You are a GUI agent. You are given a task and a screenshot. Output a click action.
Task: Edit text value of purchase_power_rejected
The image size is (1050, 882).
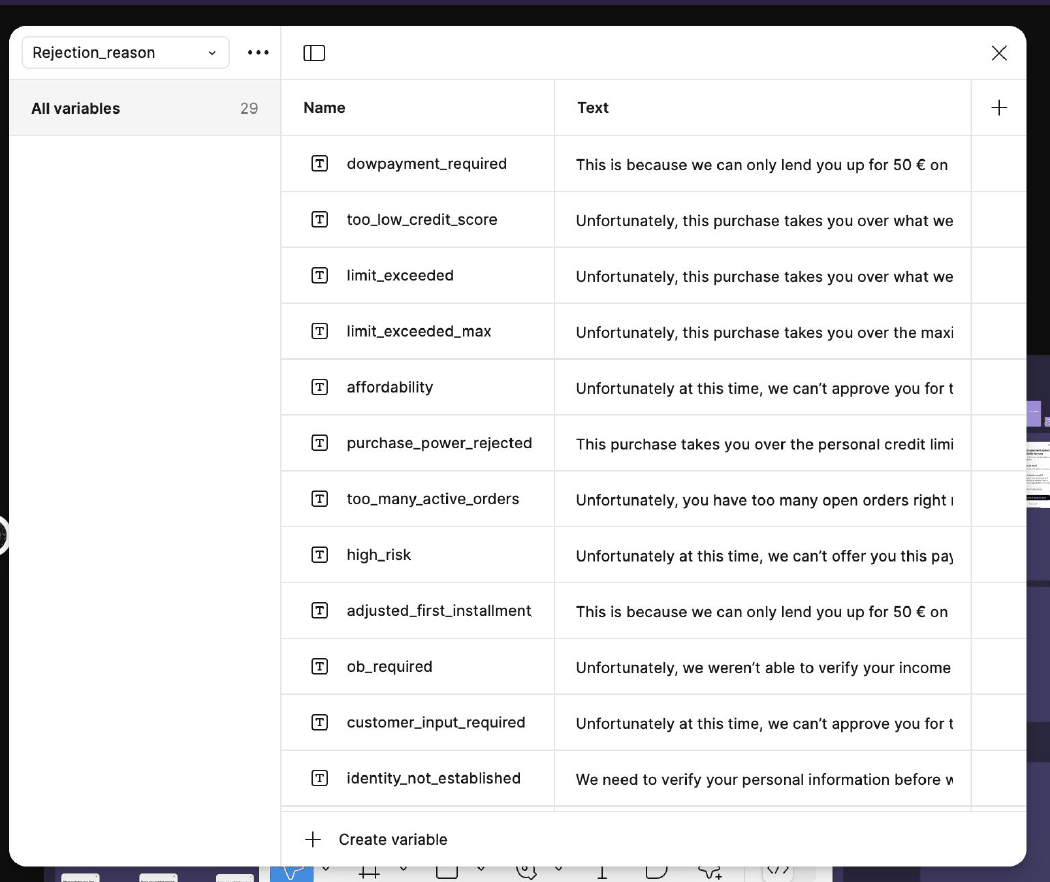[x=763, y=443]
